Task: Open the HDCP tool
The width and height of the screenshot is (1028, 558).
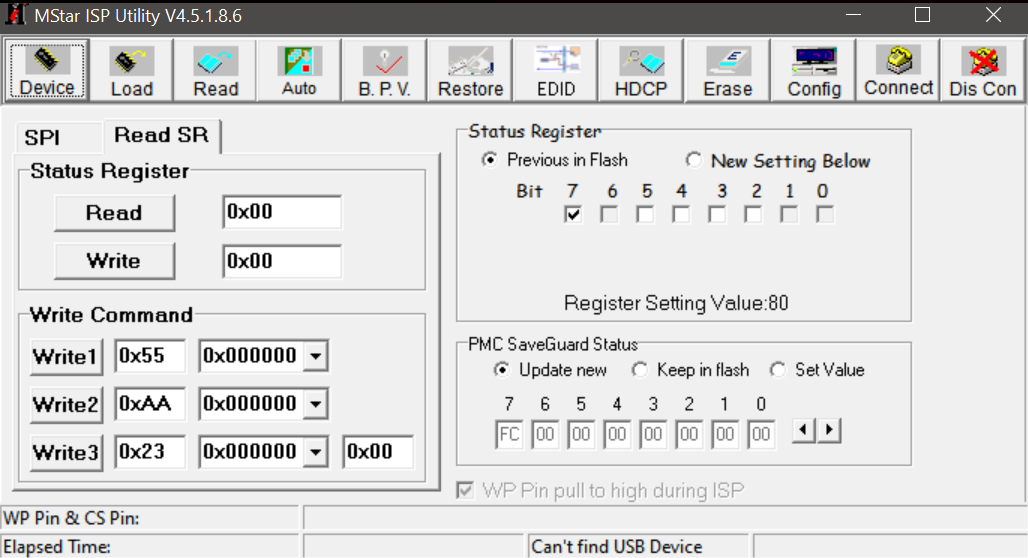Action: [641, 70]
